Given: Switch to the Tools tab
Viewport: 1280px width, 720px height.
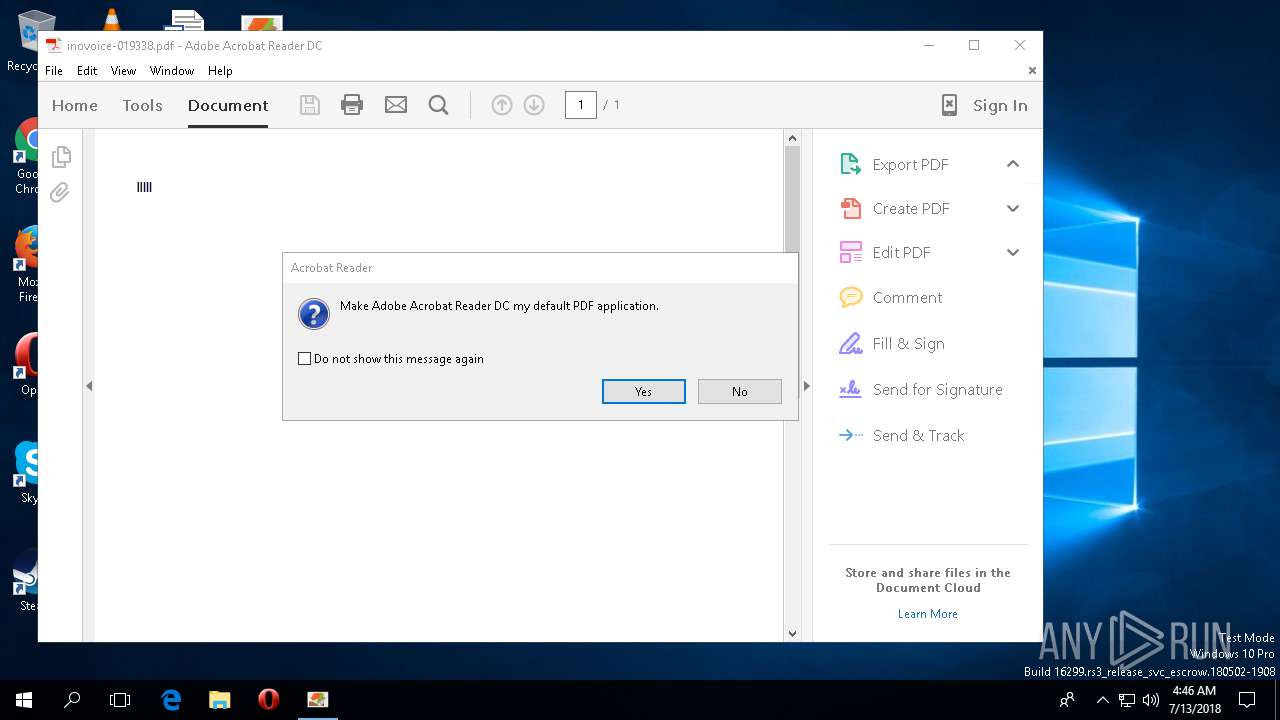Looking at the screenshot, I should [x=142, y=105].
